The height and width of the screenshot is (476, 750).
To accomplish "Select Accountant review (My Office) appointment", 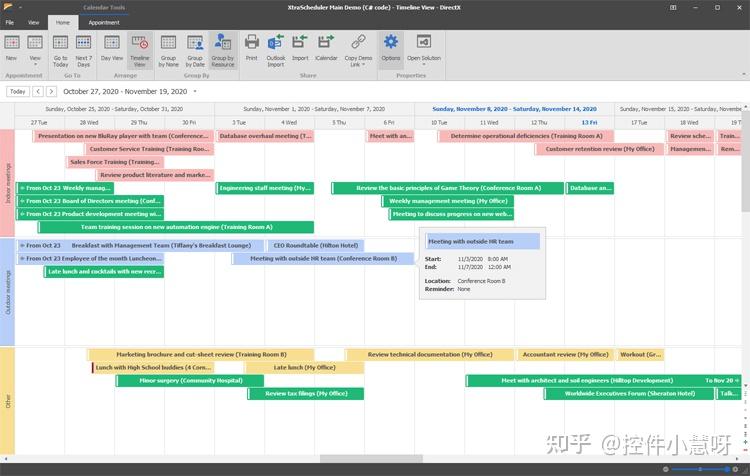I will click(x=565, y=354).
